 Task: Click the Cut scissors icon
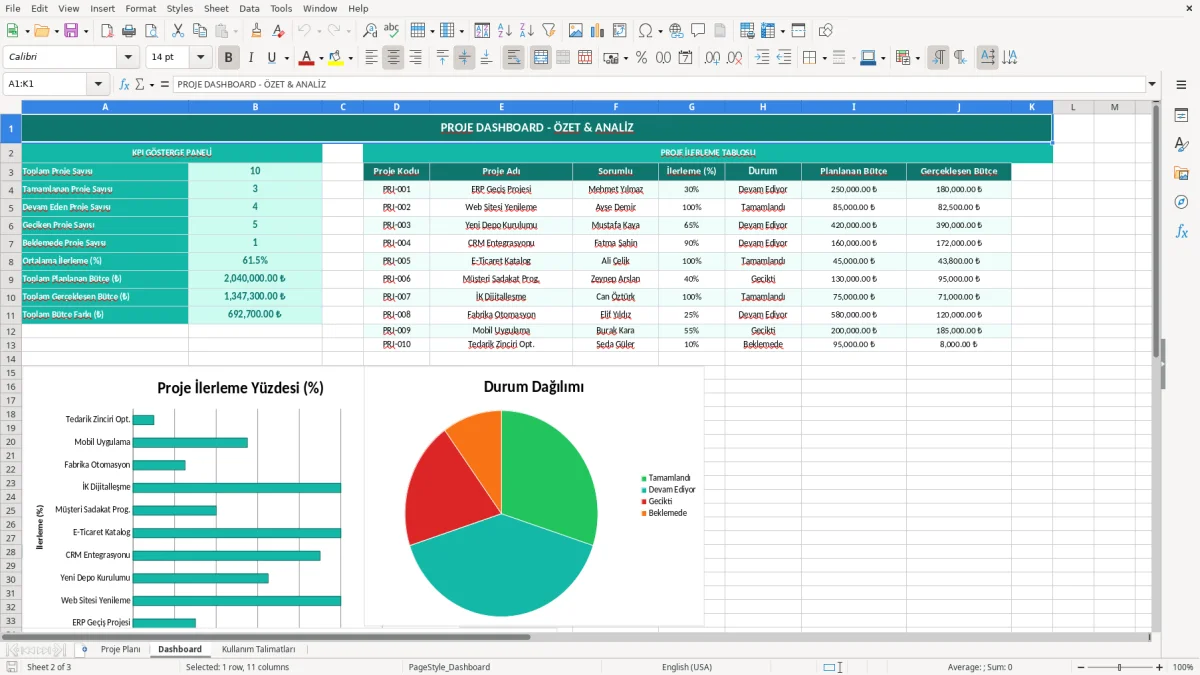[x=178, y=31]
